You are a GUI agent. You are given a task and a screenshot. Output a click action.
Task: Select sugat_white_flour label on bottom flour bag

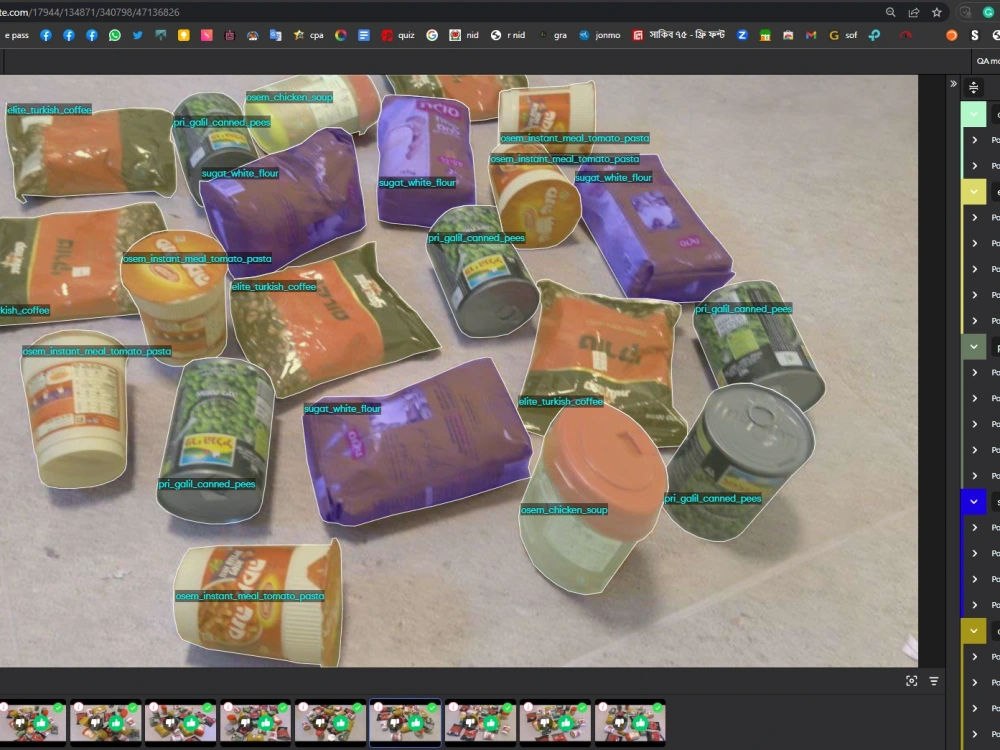tap(342, 408)
